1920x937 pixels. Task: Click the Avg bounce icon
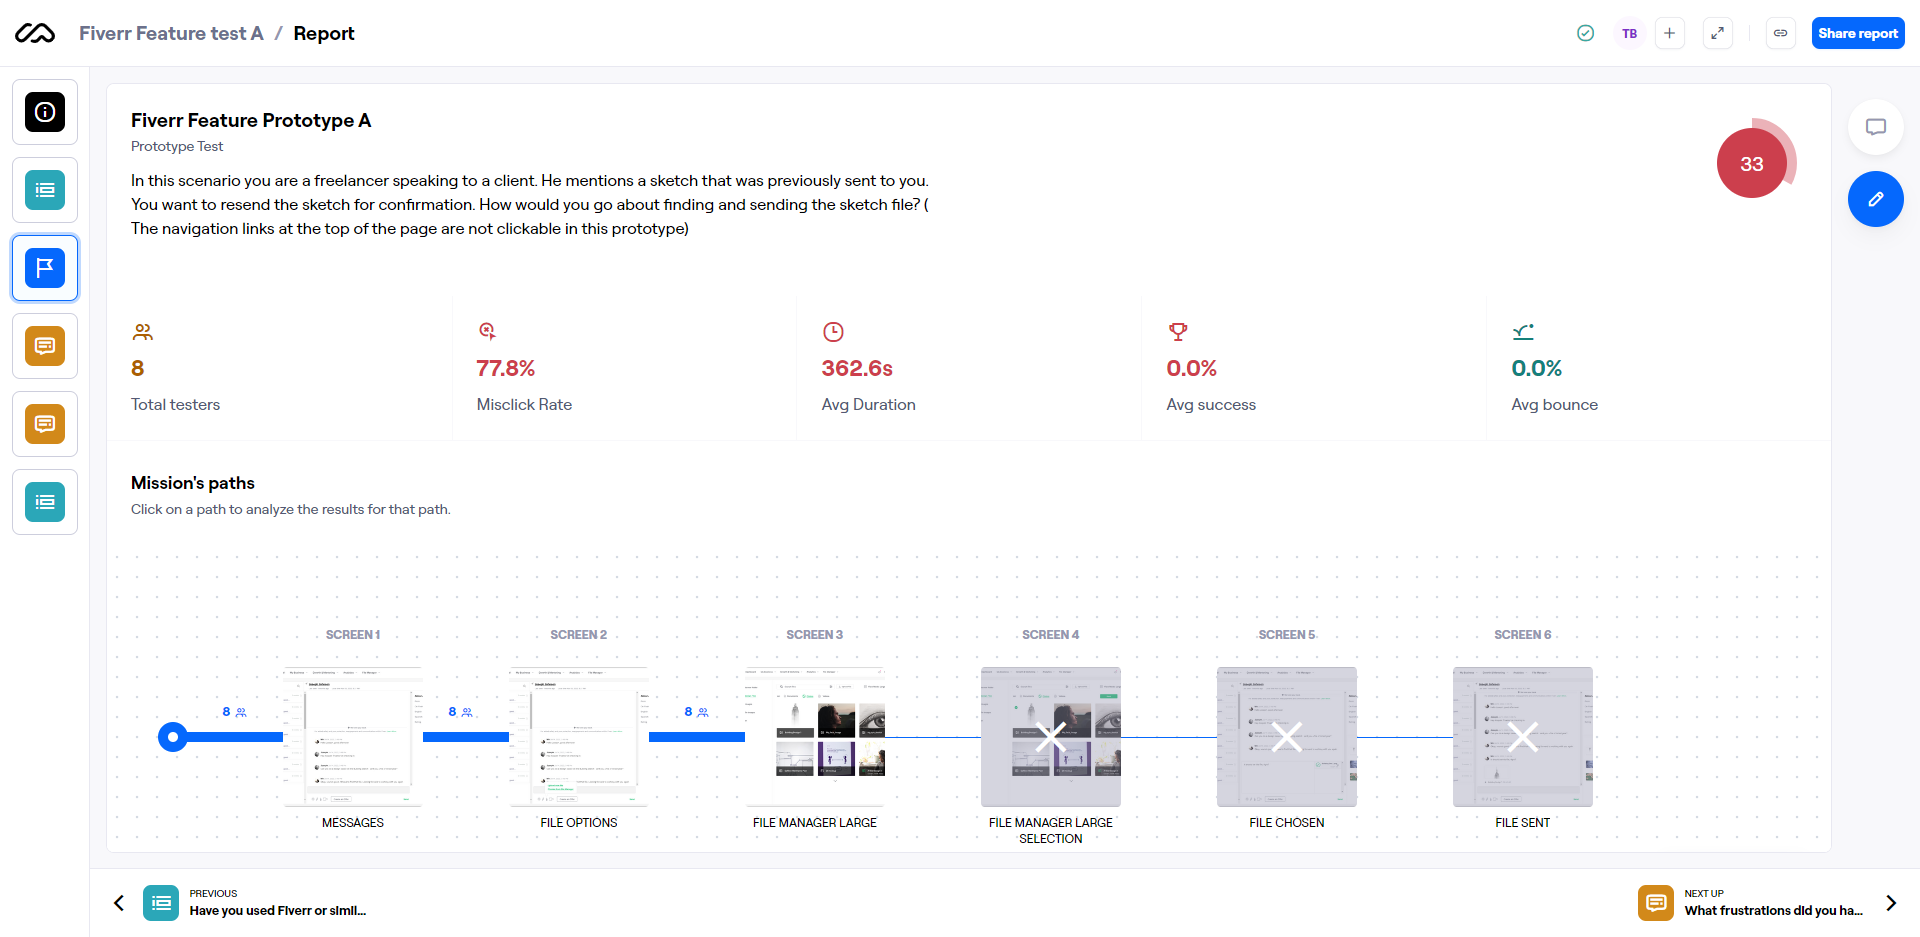(x=1523, y=332)
